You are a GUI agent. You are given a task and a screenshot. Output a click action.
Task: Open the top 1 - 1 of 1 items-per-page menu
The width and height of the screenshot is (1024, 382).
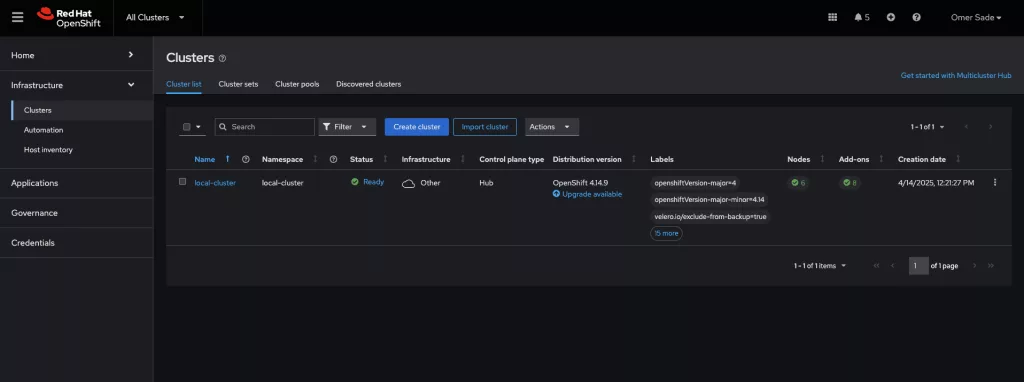coord(927,127)
